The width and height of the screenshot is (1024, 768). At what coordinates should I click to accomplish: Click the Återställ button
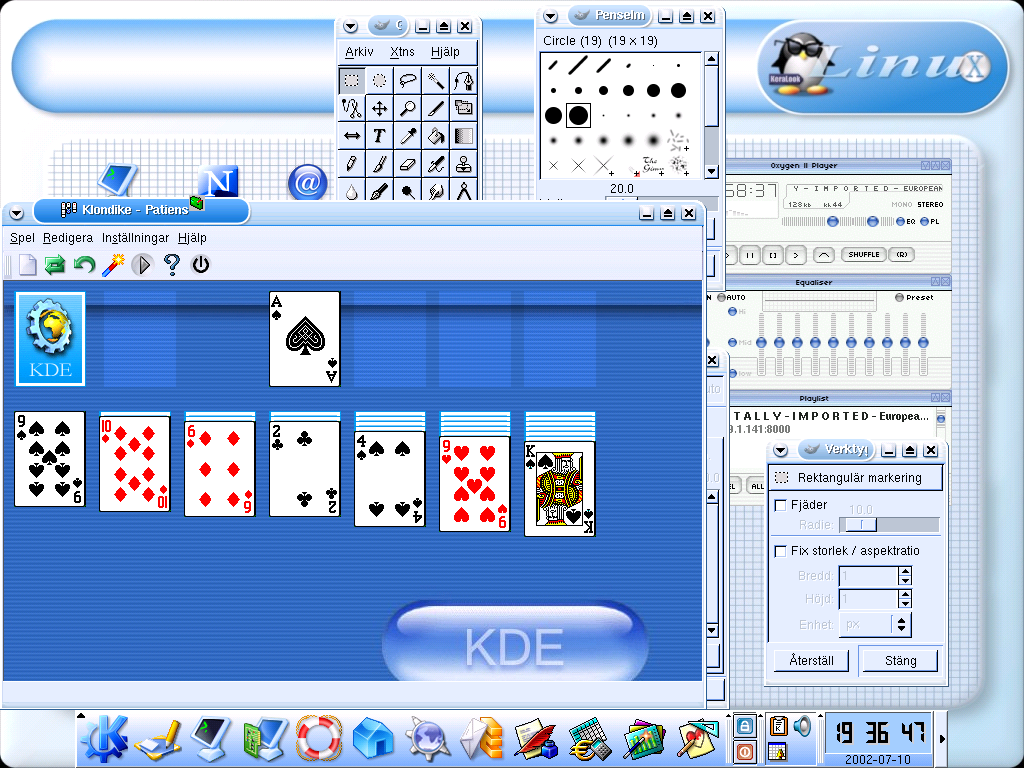[811, 660]
